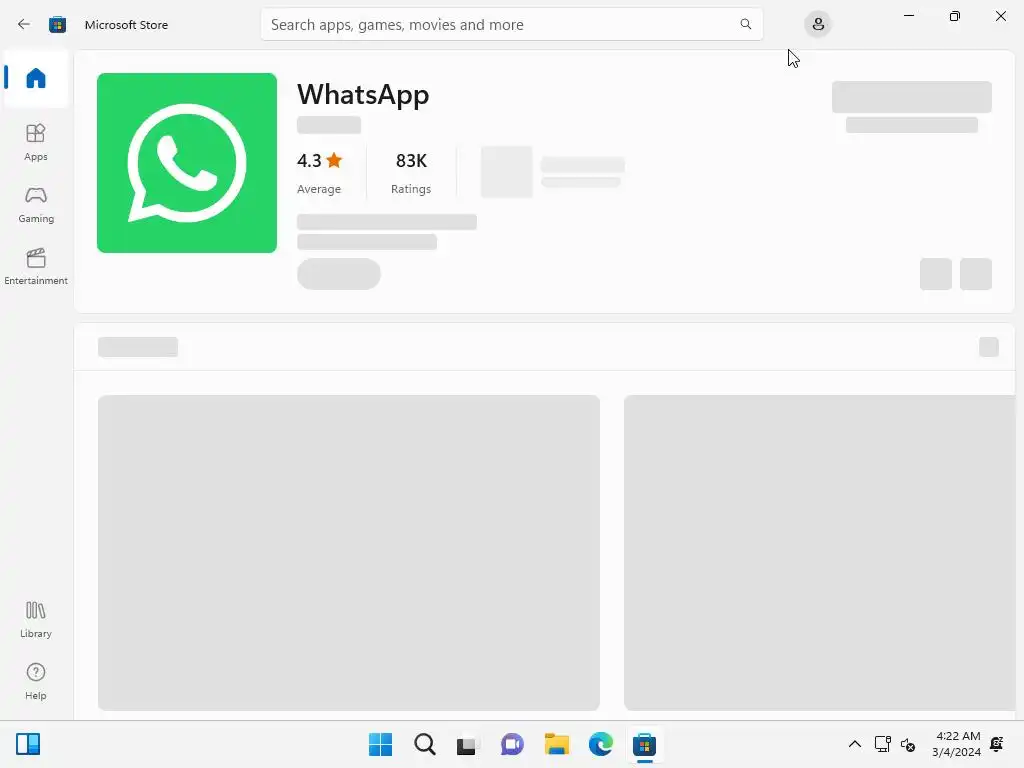Launch Microsoft Edge from taskbar
This screenshot has height=768, width=1024.
tap(600, 744)
